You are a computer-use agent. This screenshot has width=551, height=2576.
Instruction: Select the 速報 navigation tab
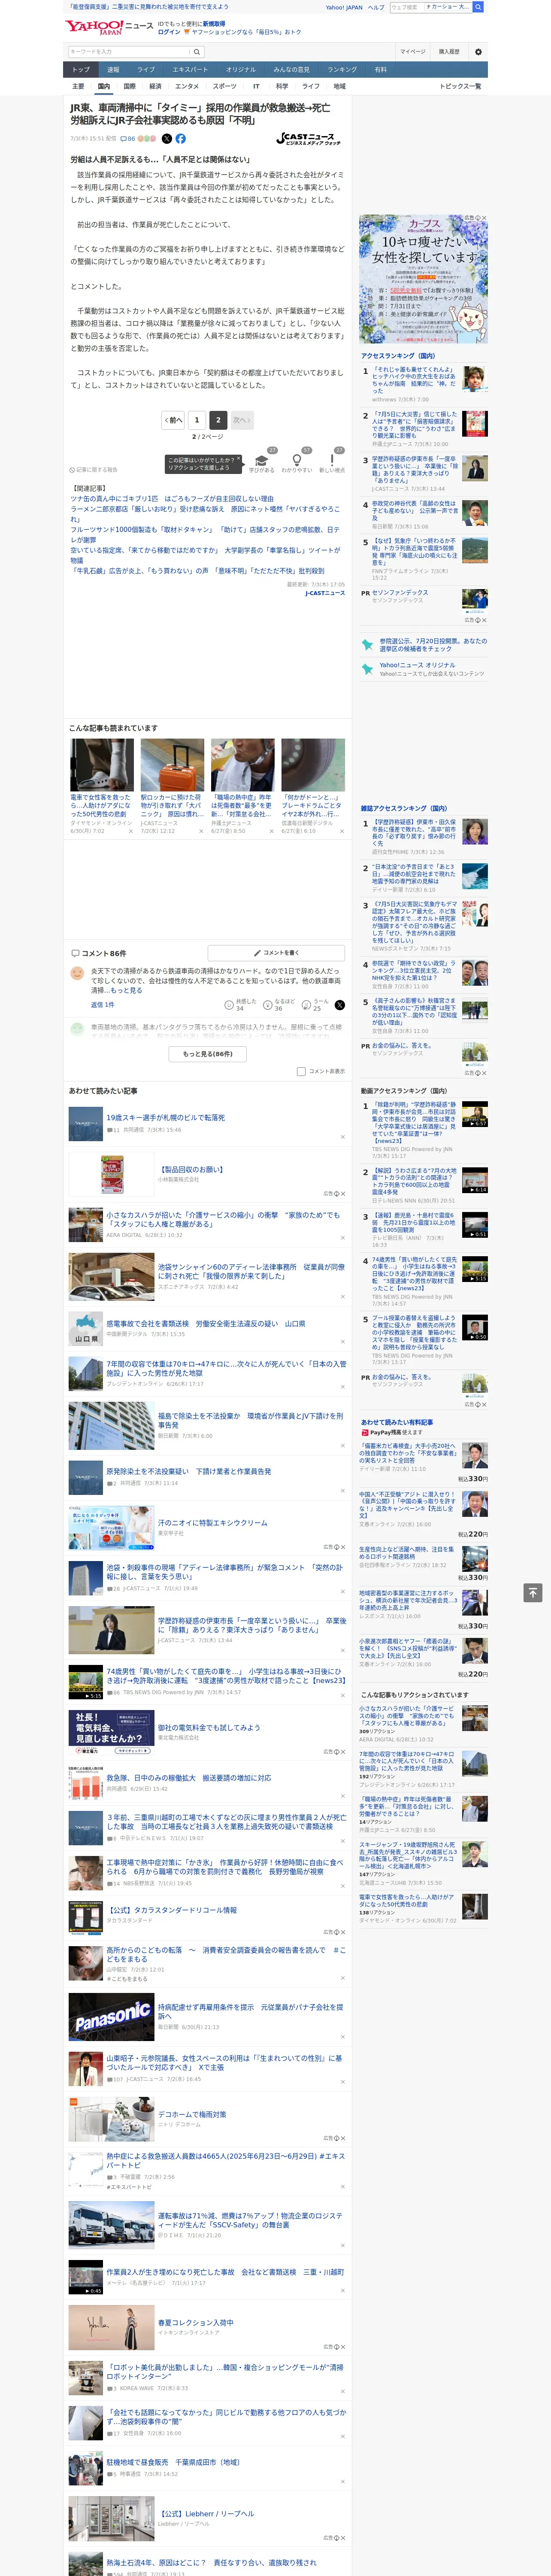click(x=113, y=69)
